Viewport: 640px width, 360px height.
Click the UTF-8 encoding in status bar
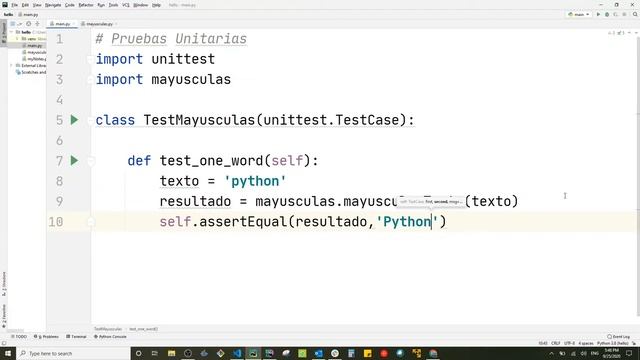pos(569,344)
